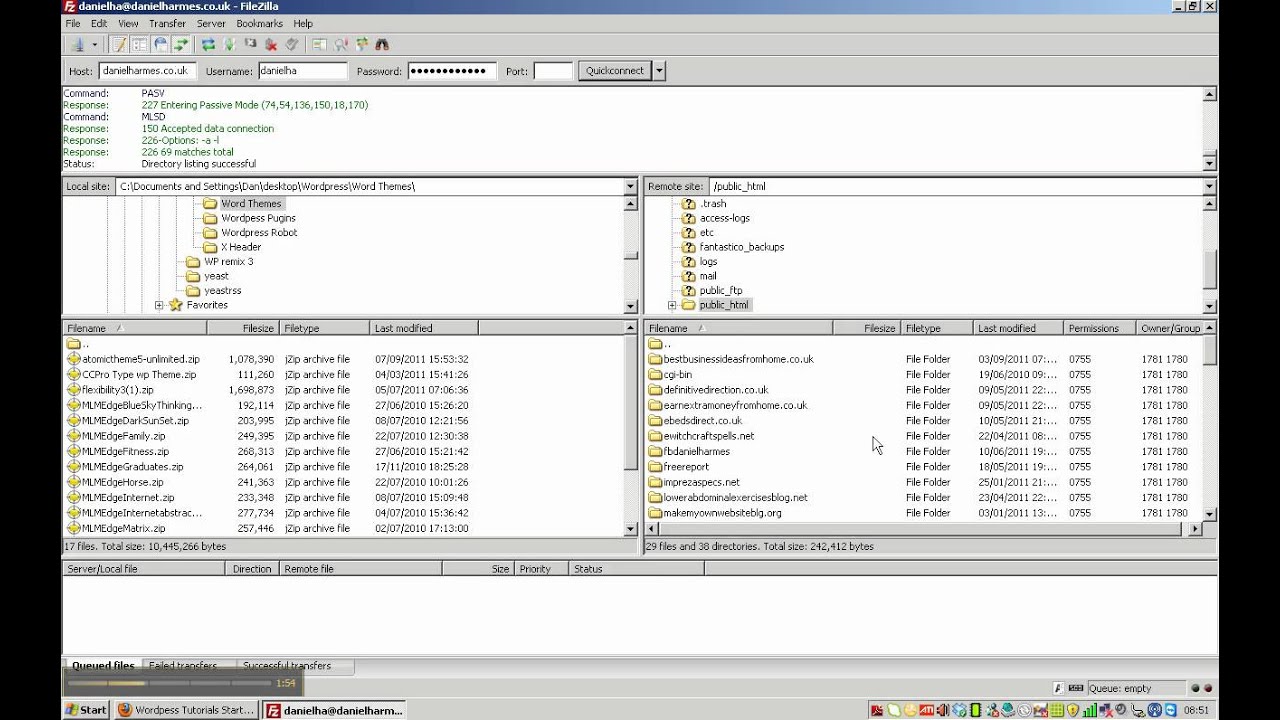Image resolution: width=1280 pixels, height=720 pixels.
Task: Toggle processing of the transfer queue
Action: [229, 44]
